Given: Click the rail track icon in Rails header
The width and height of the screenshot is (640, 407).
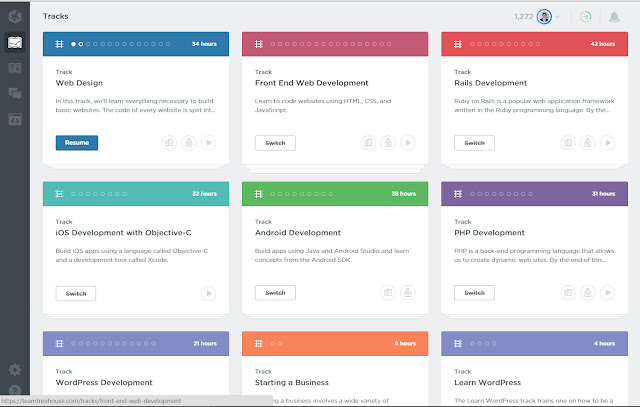Looking at the screenshot, I should (458, 44).
